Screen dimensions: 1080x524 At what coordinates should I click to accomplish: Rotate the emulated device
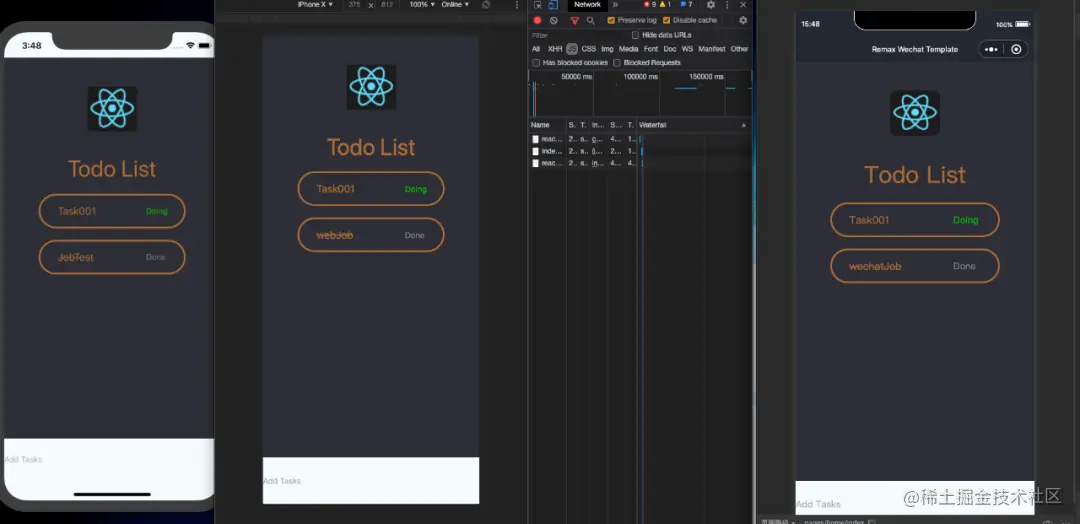[486, 5]
